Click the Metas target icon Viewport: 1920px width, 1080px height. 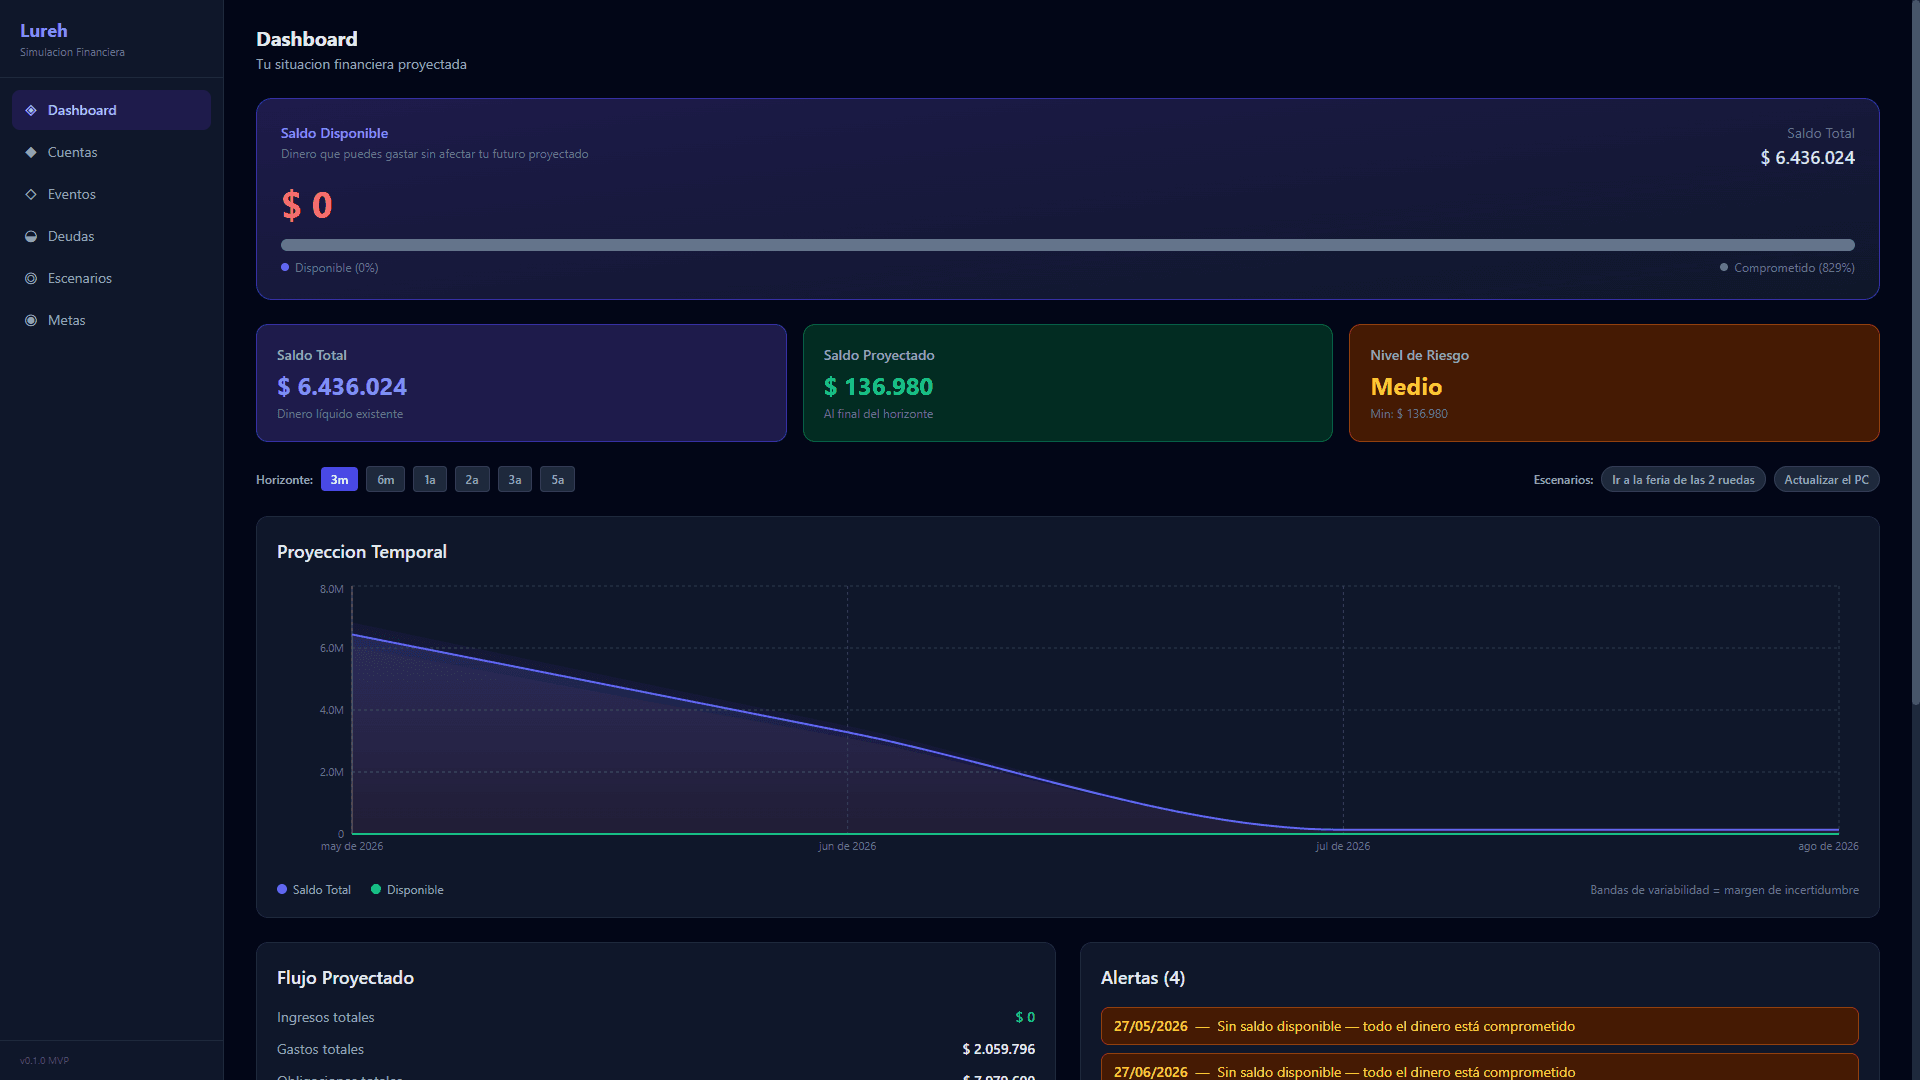[x=31, y=320]
